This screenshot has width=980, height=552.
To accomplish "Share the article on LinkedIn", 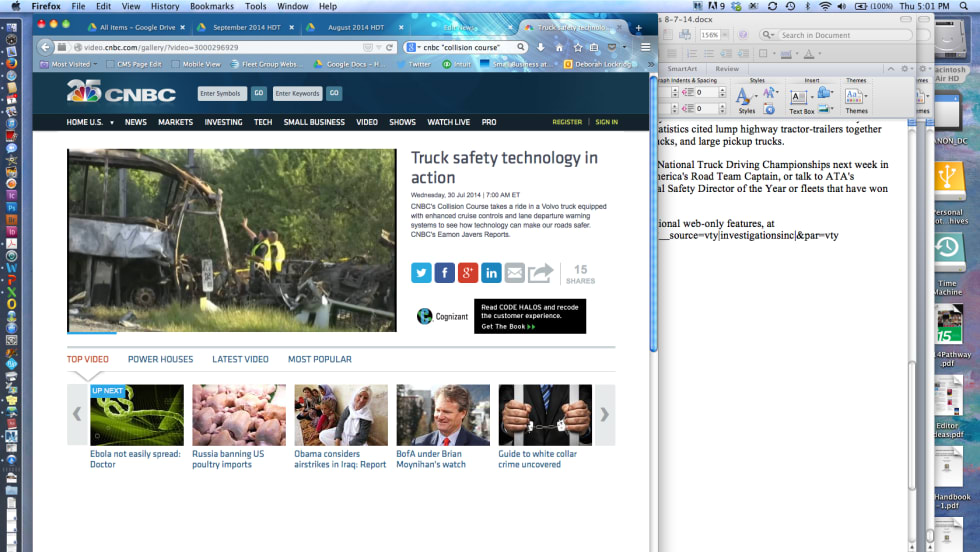I will pos(491,273).
